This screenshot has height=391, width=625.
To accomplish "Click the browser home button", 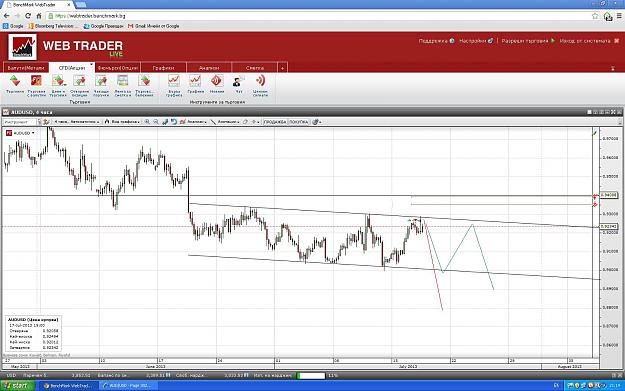I will coord(39,16).
